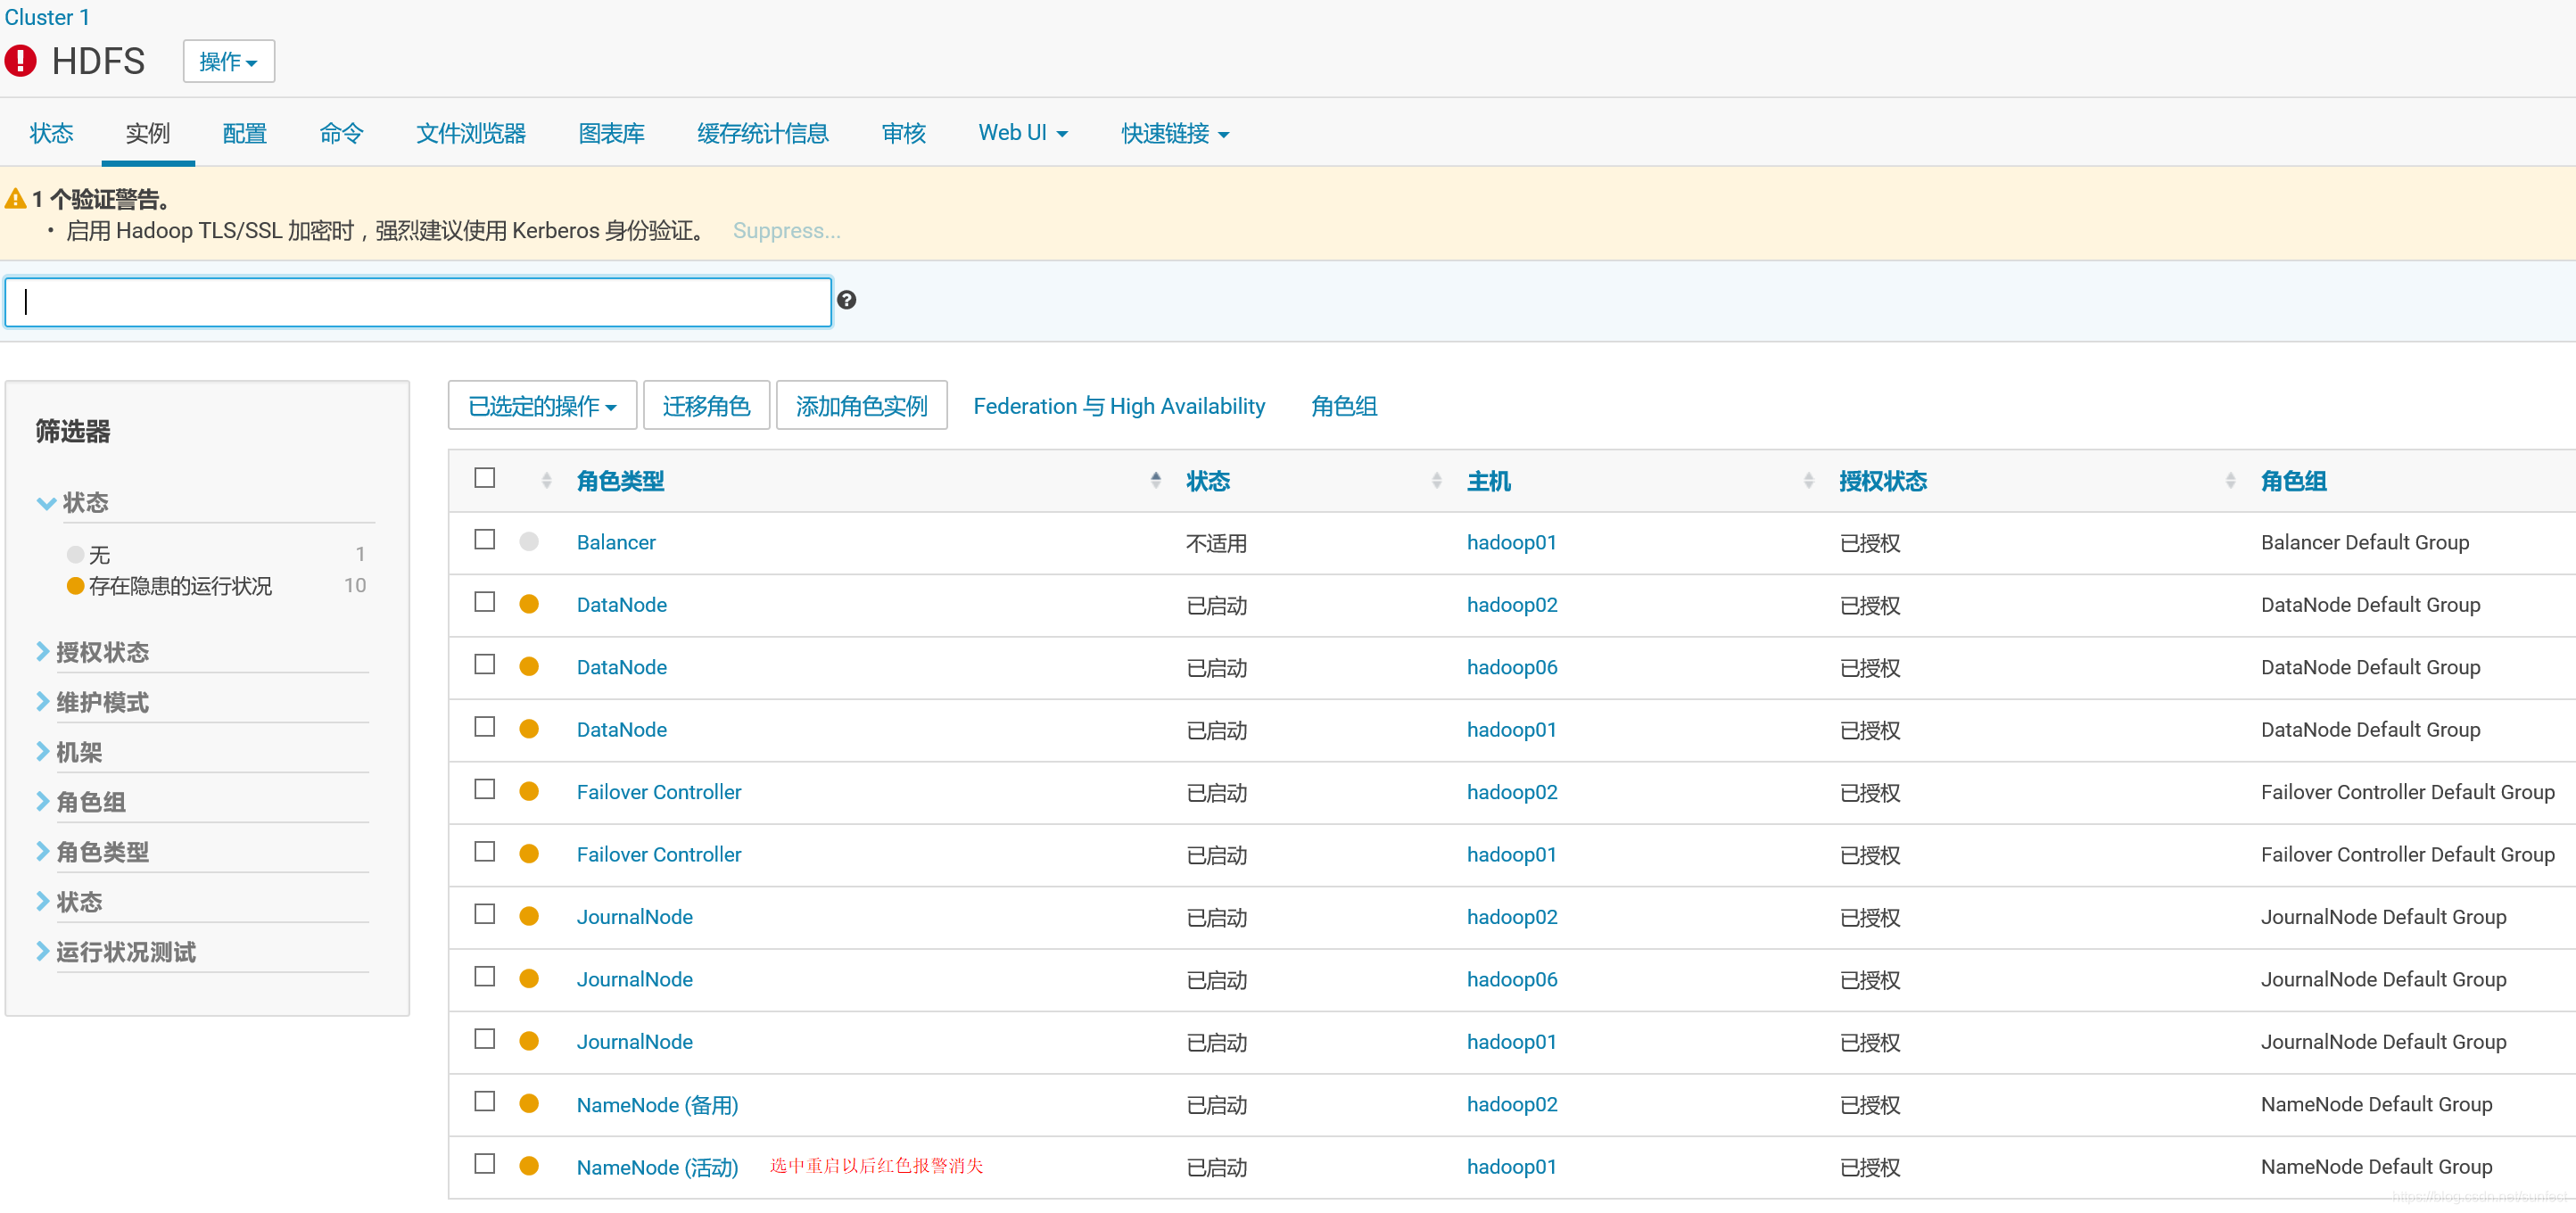Open the 图表库 tab
Image resolution: width=2576 pixels, height=1213 pixels.
(611, 133)
